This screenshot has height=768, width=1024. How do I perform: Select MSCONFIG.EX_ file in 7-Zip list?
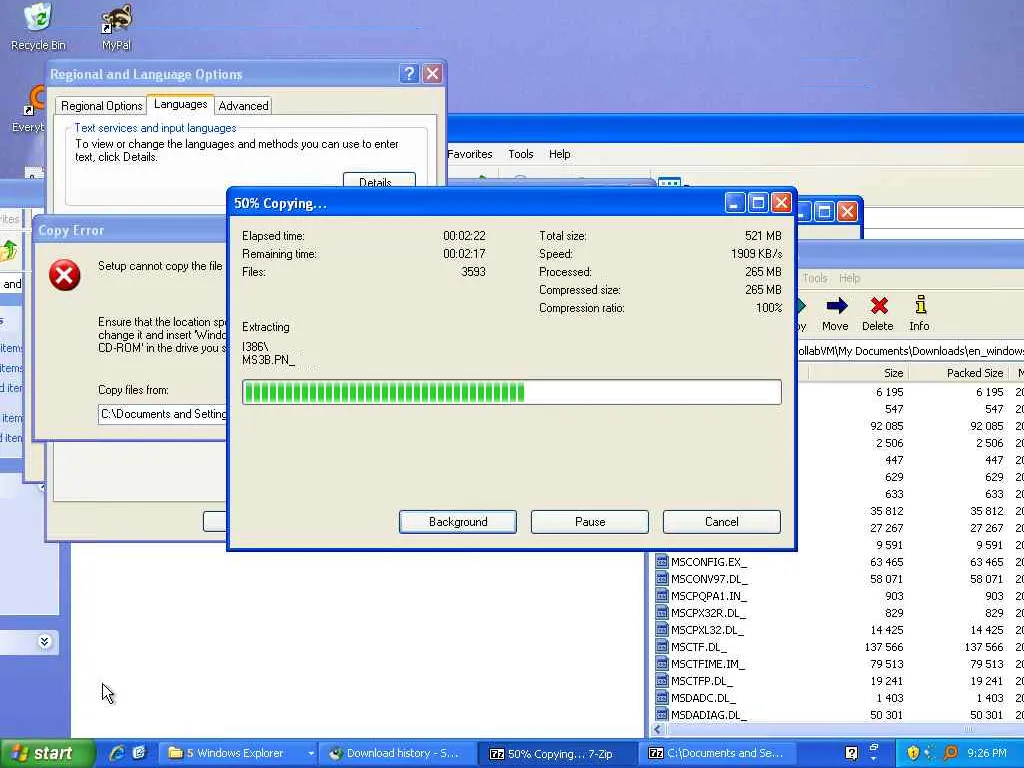(701, 562)
